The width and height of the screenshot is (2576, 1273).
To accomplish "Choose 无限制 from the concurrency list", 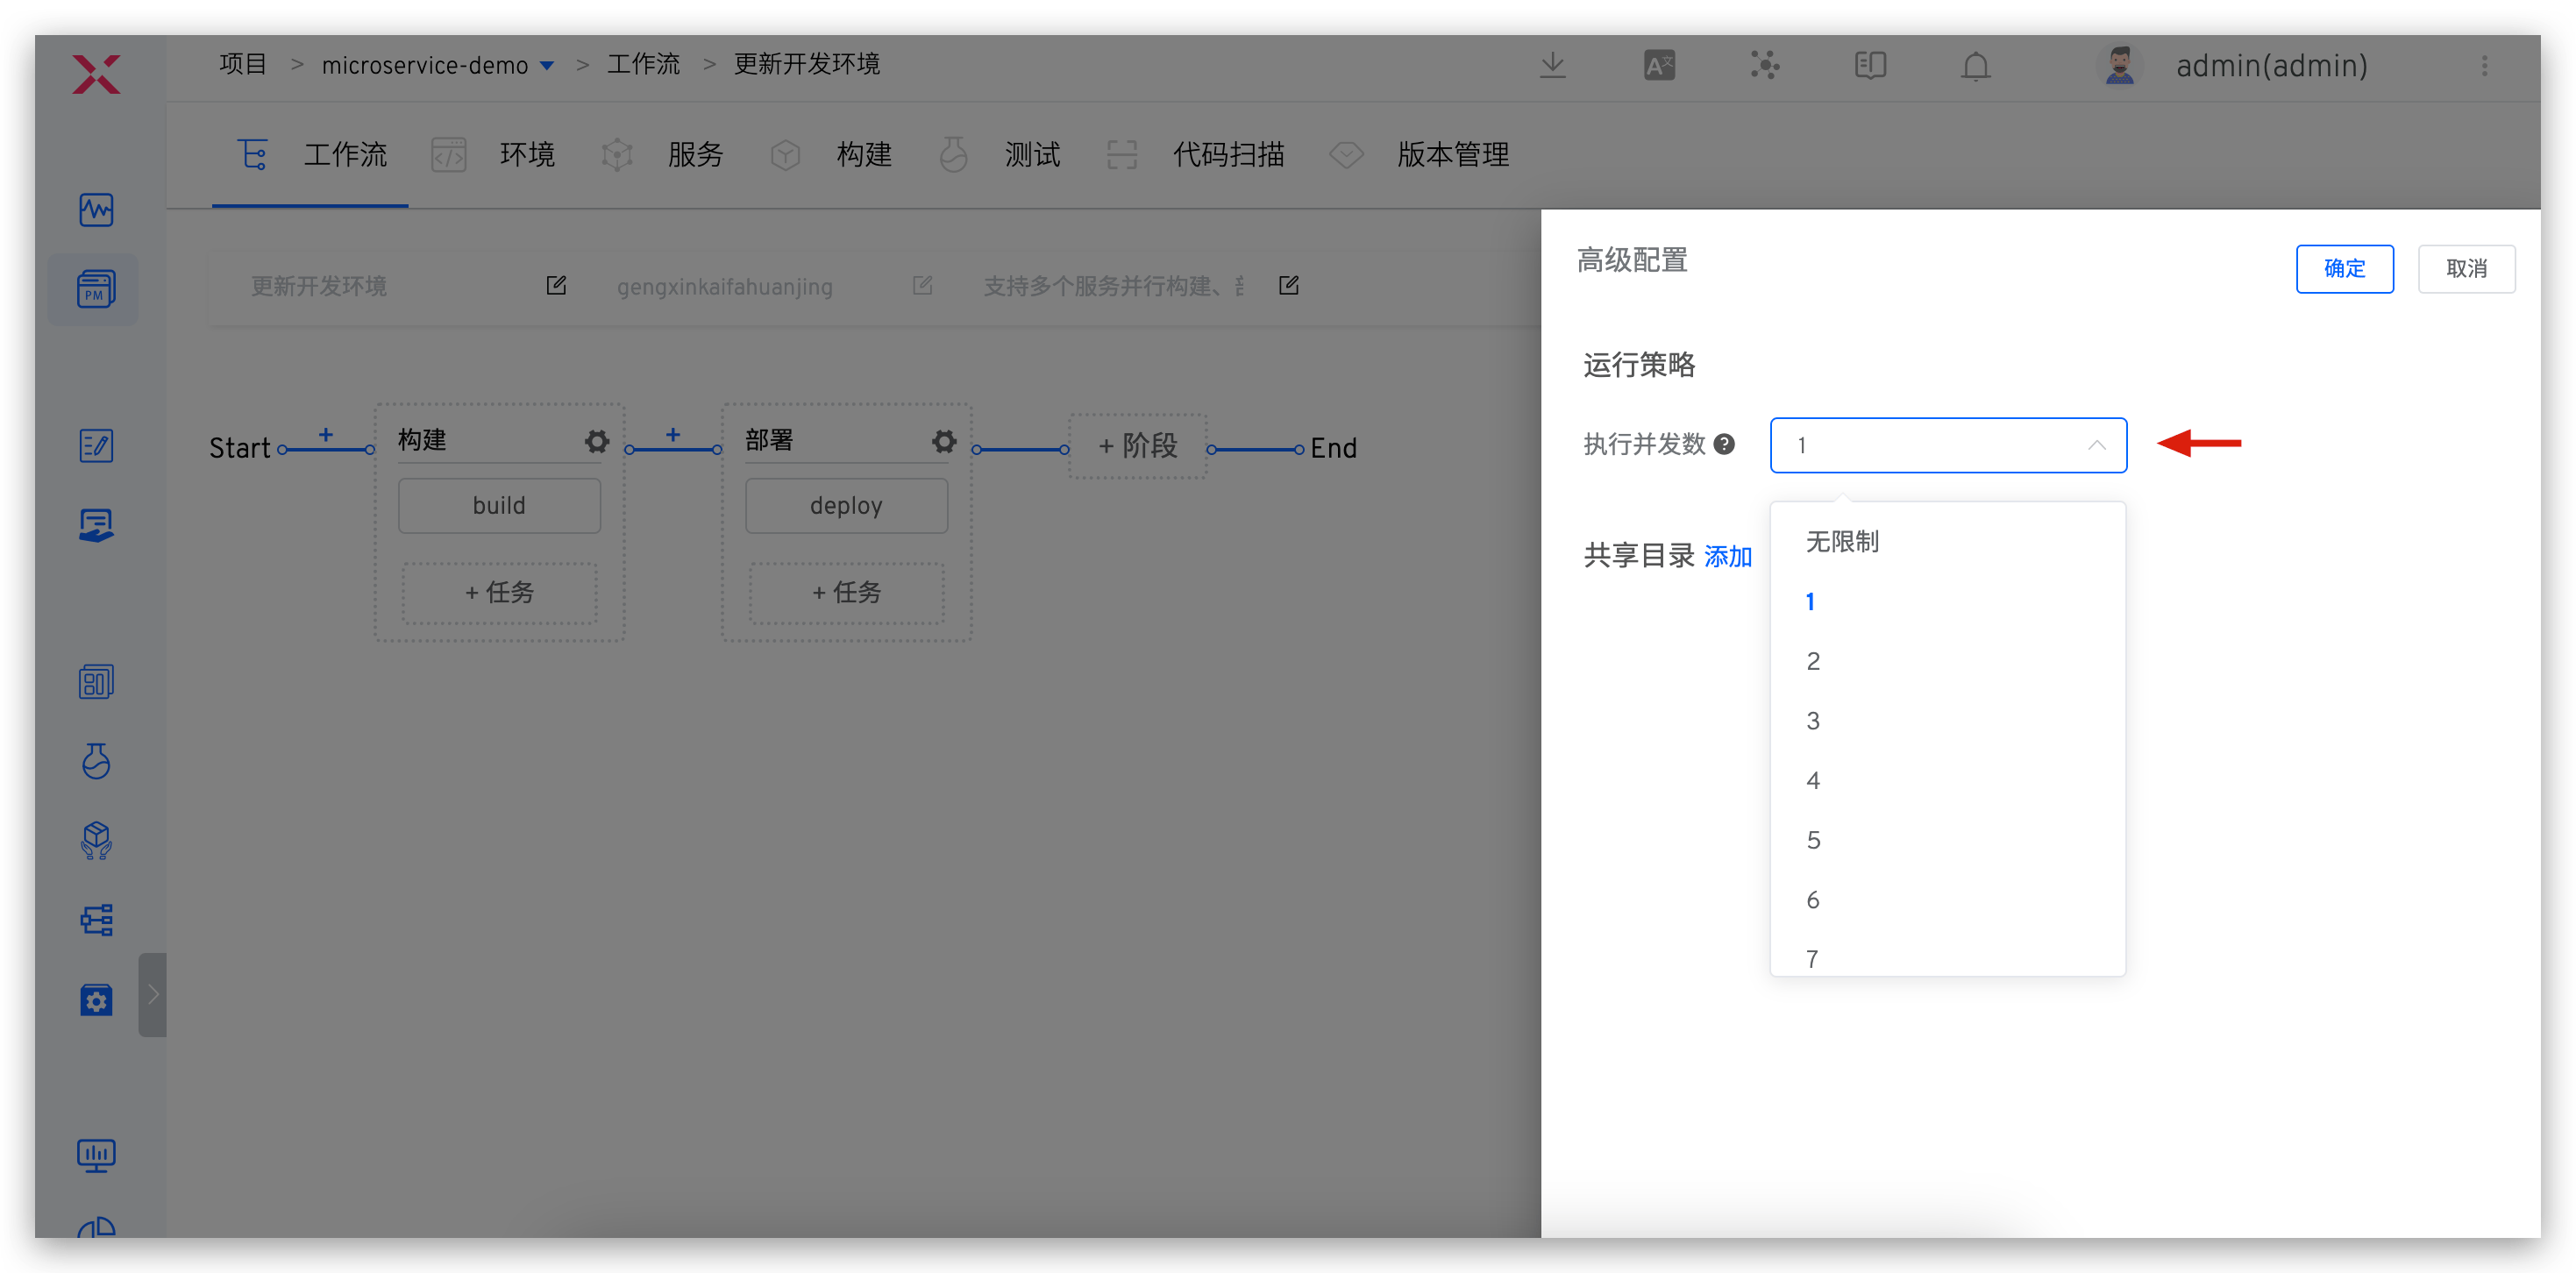I will [x=1843, y=541].
